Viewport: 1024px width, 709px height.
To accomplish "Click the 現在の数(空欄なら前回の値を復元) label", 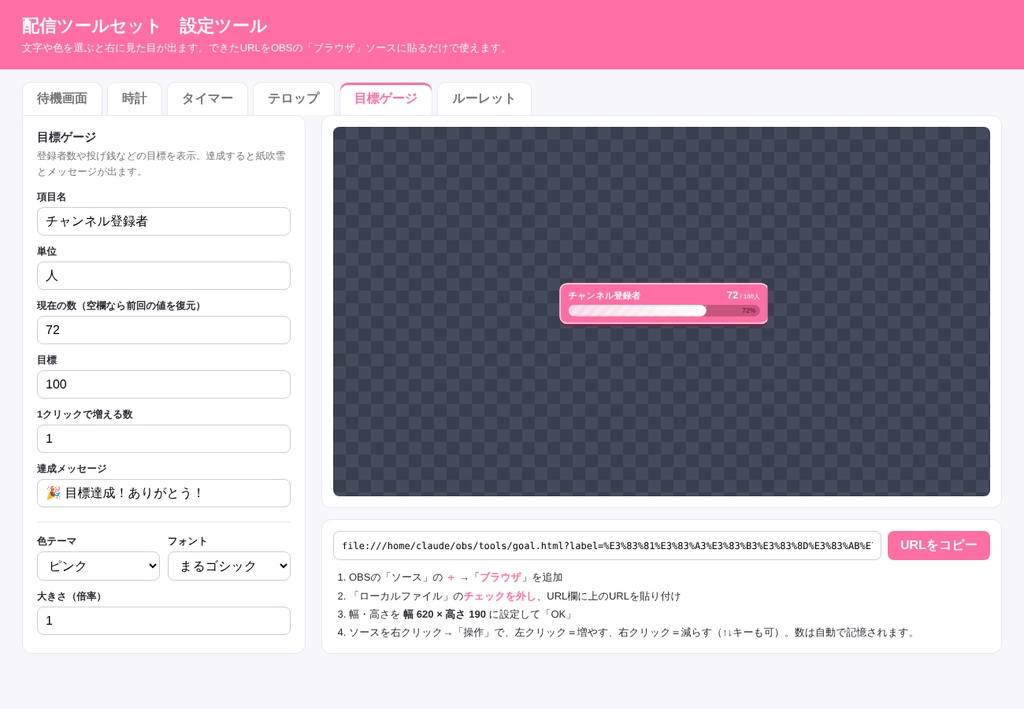I will [119, 306].
